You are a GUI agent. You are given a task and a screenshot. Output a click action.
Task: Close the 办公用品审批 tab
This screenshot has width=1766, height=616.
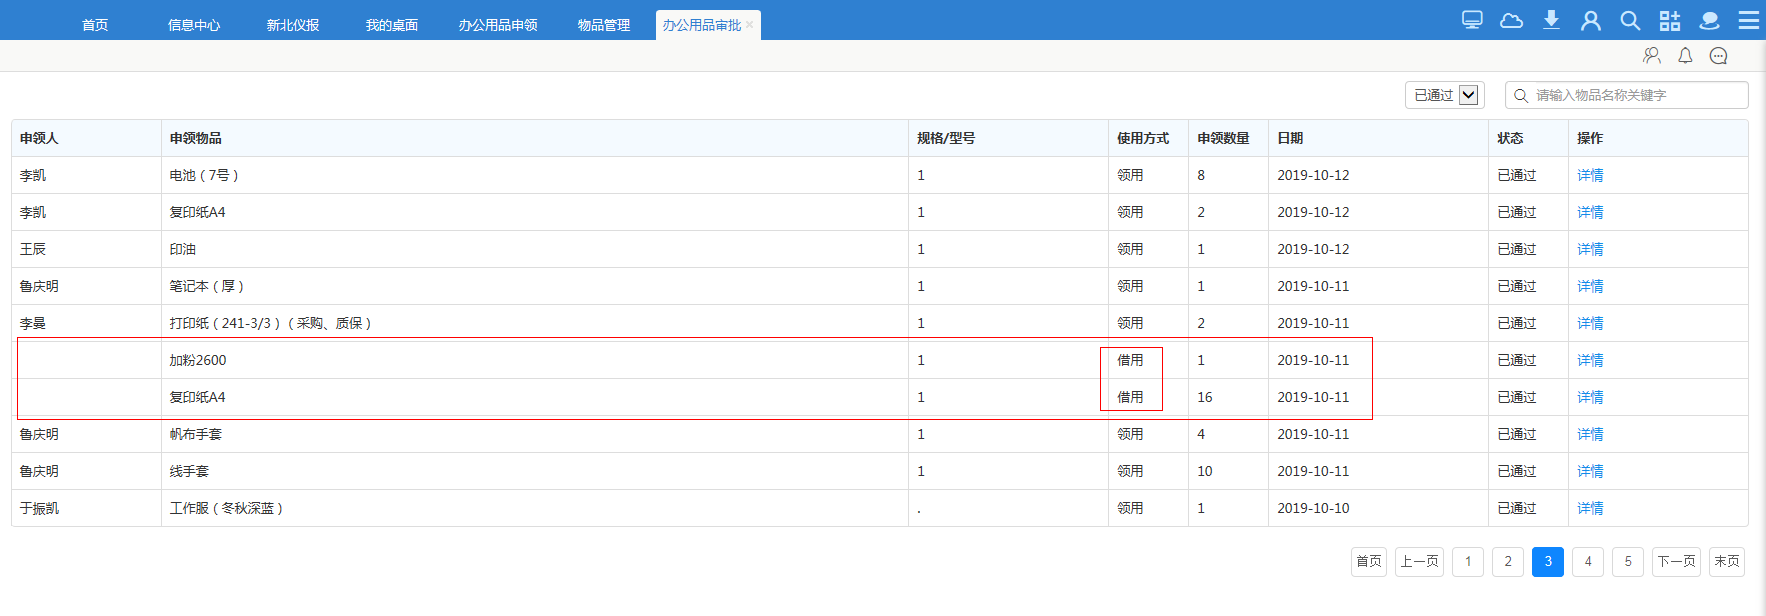(x=749, y=25)
